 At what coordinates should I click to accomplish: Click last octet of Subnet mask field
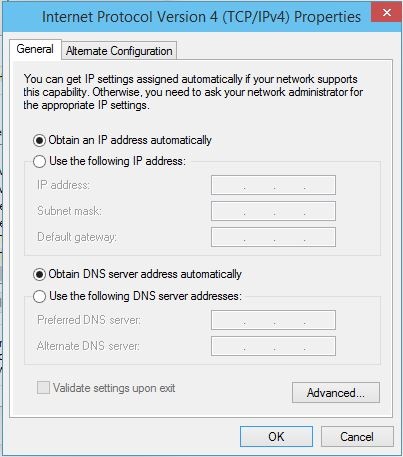tap(319, 211)
